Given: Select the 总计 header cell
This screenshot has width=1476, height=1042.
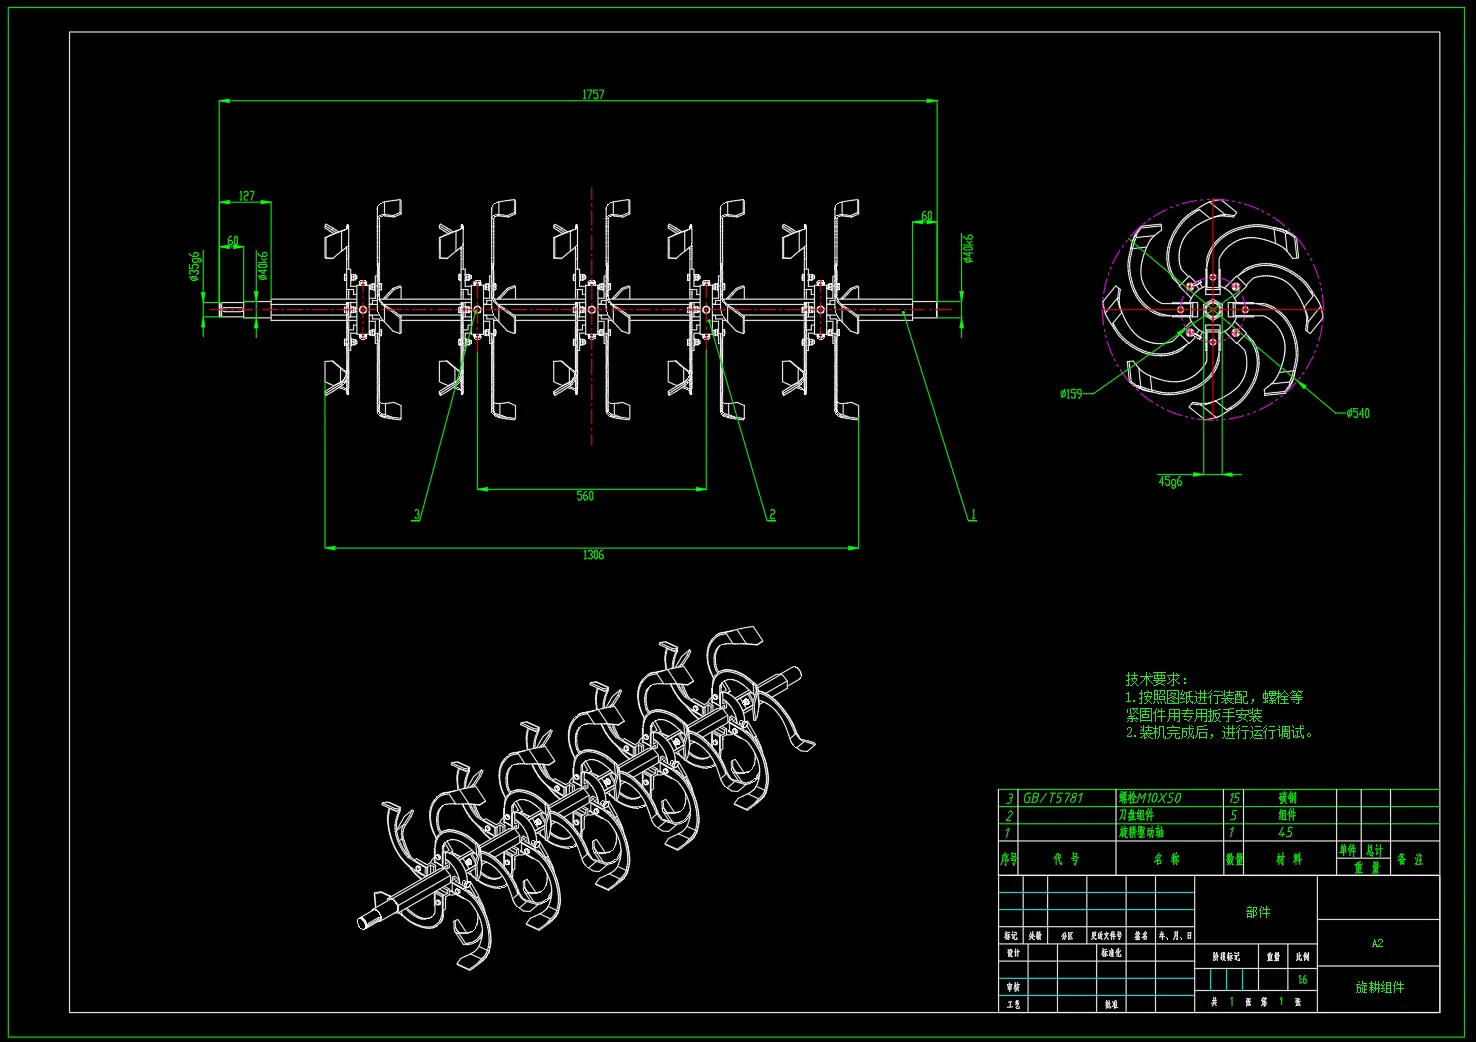Looking at the screenshot, I should (1375, 850).
